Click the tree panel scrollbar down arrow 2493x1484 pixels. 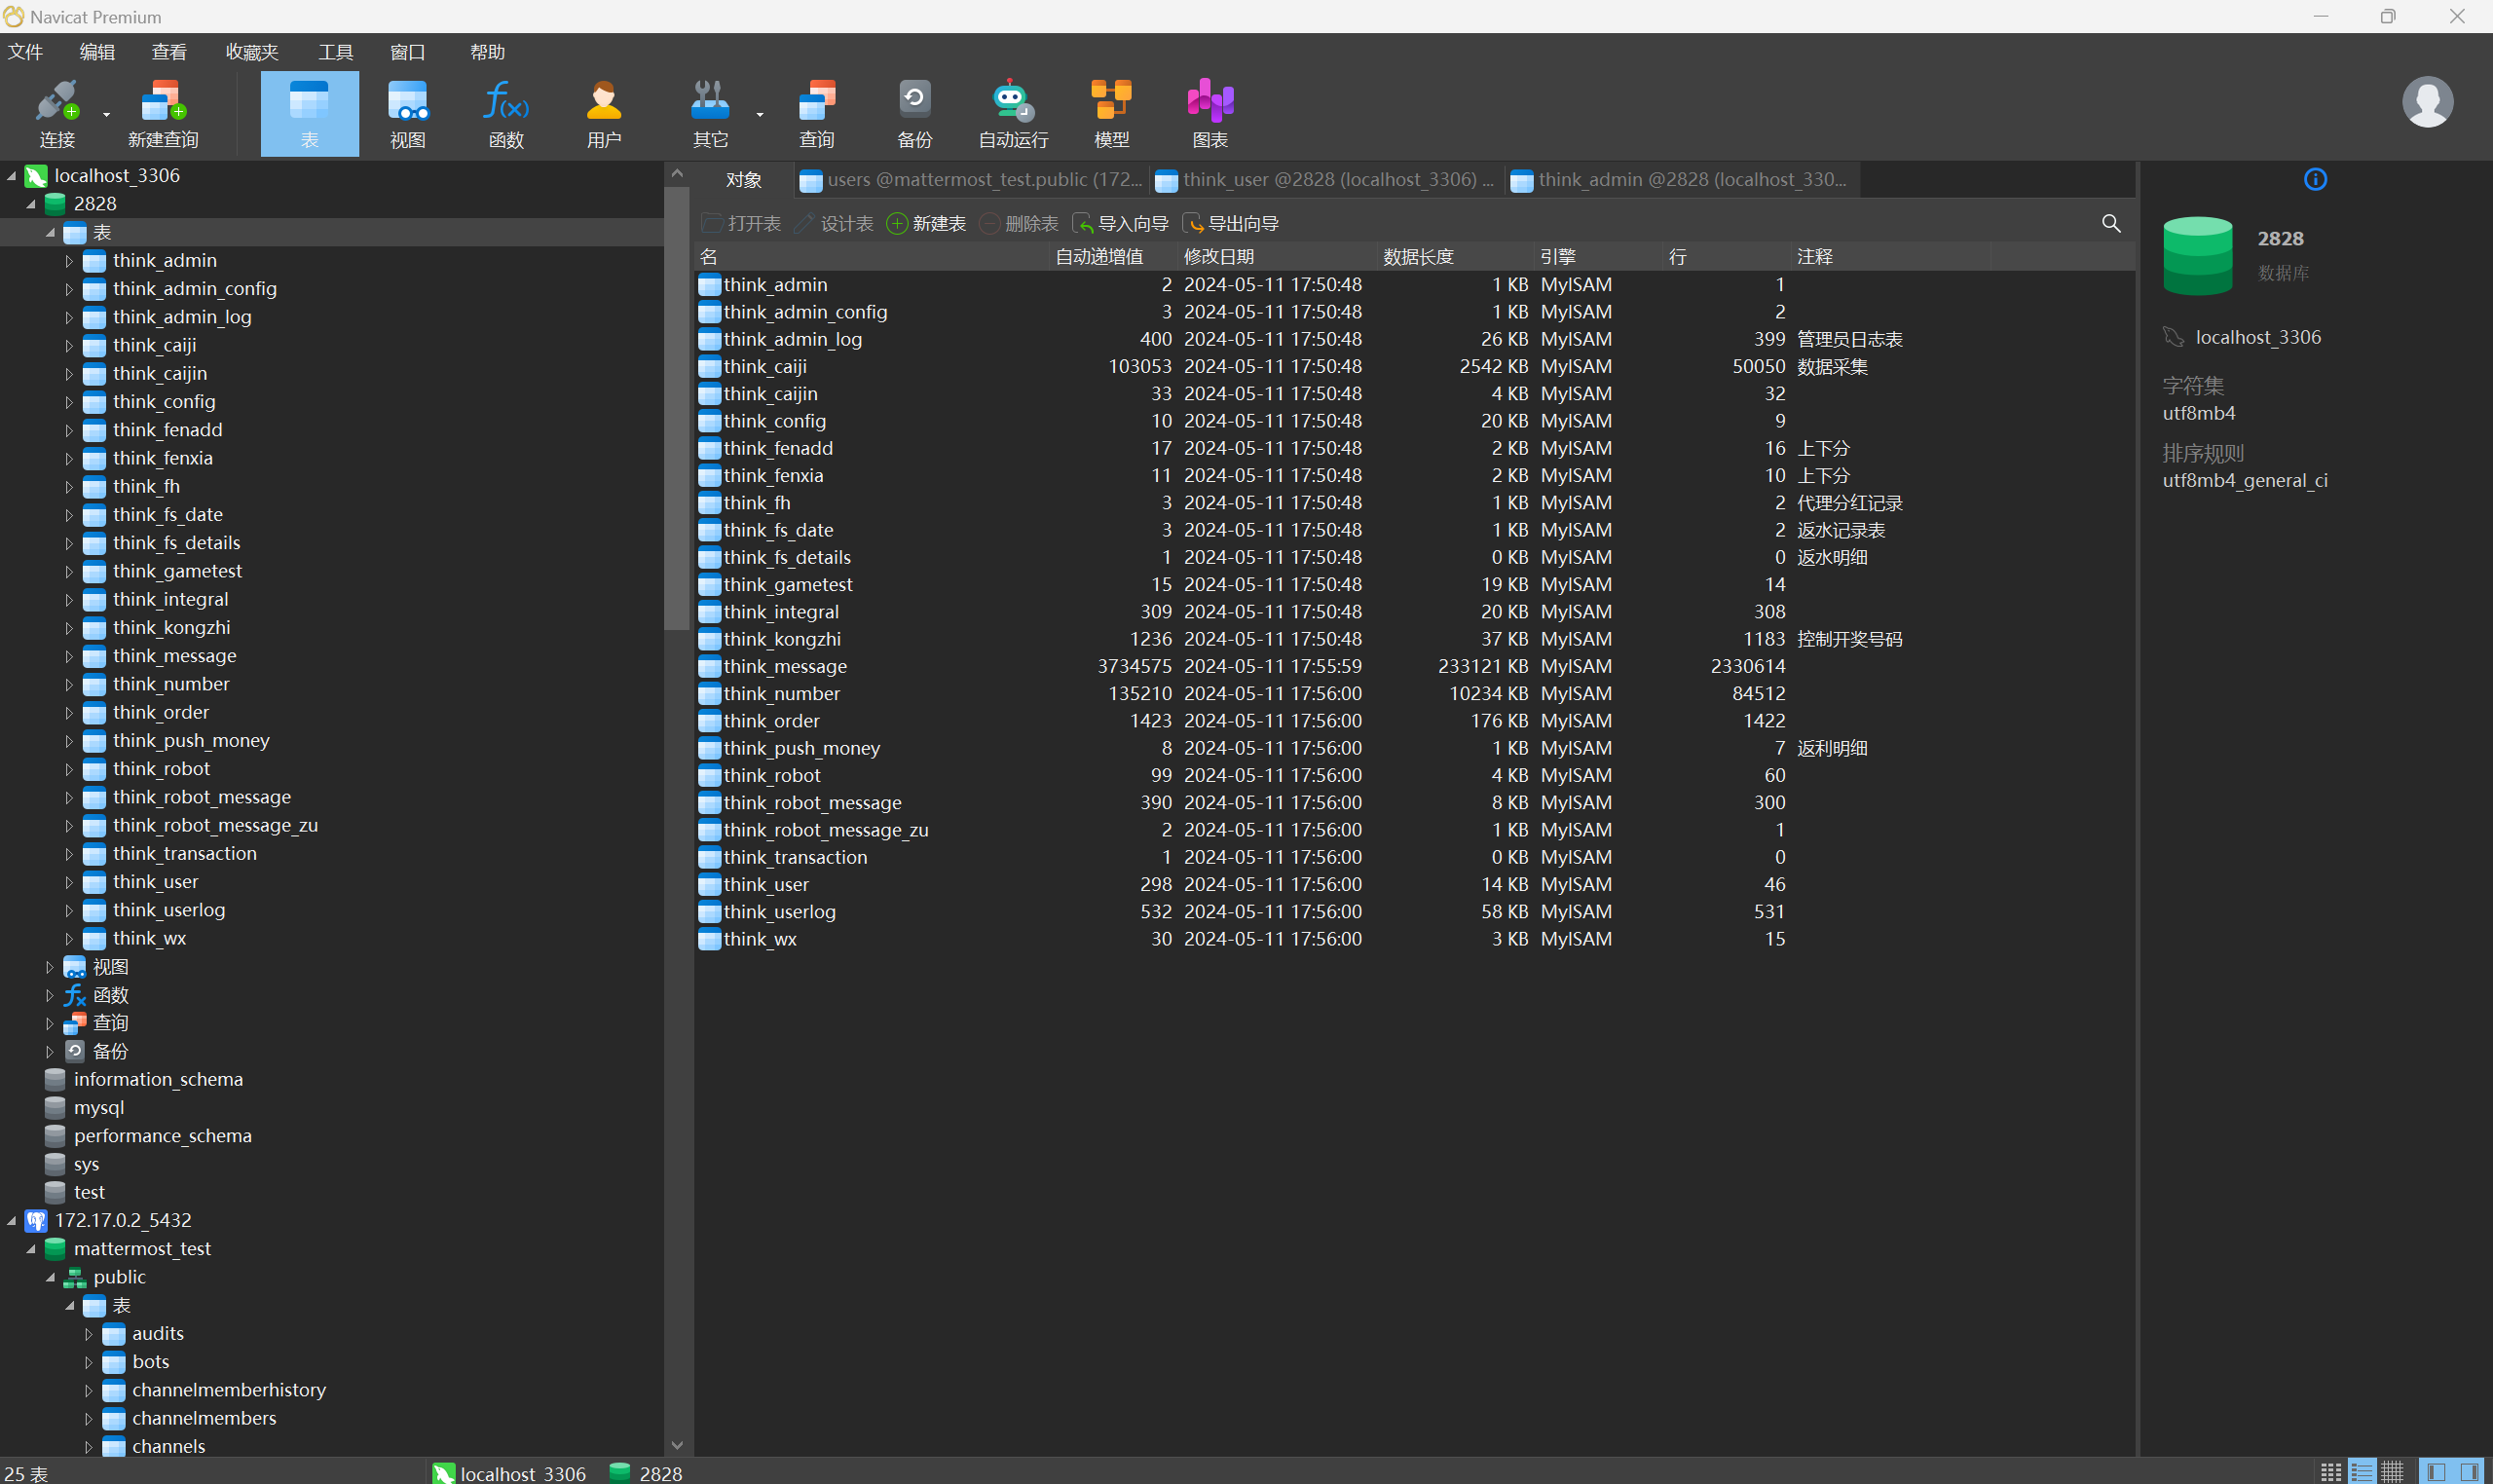click(x=677, y=1445)
